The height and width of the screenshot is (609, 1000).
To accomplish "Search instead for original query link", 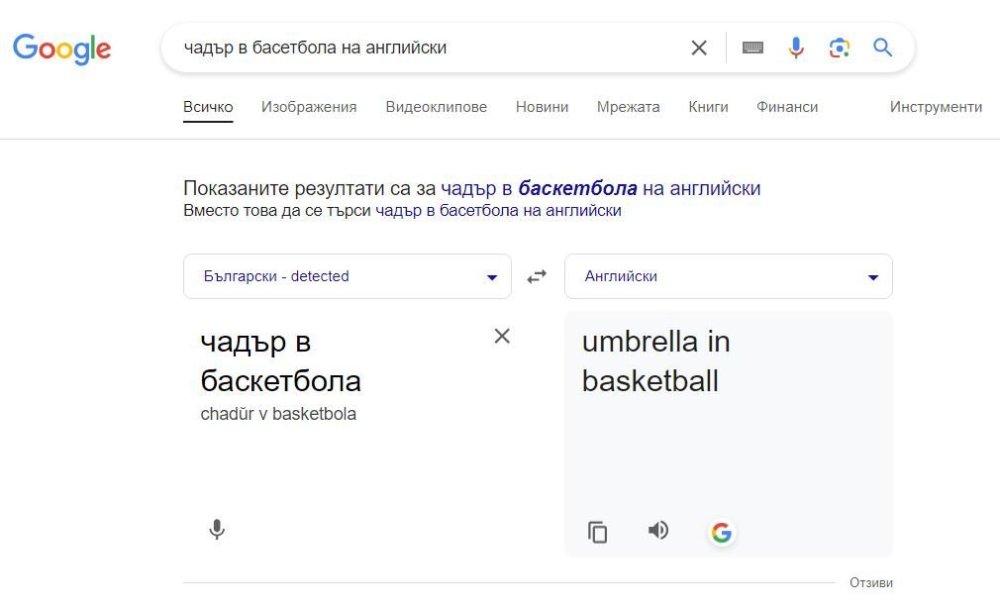I will [x=498, y=211].
